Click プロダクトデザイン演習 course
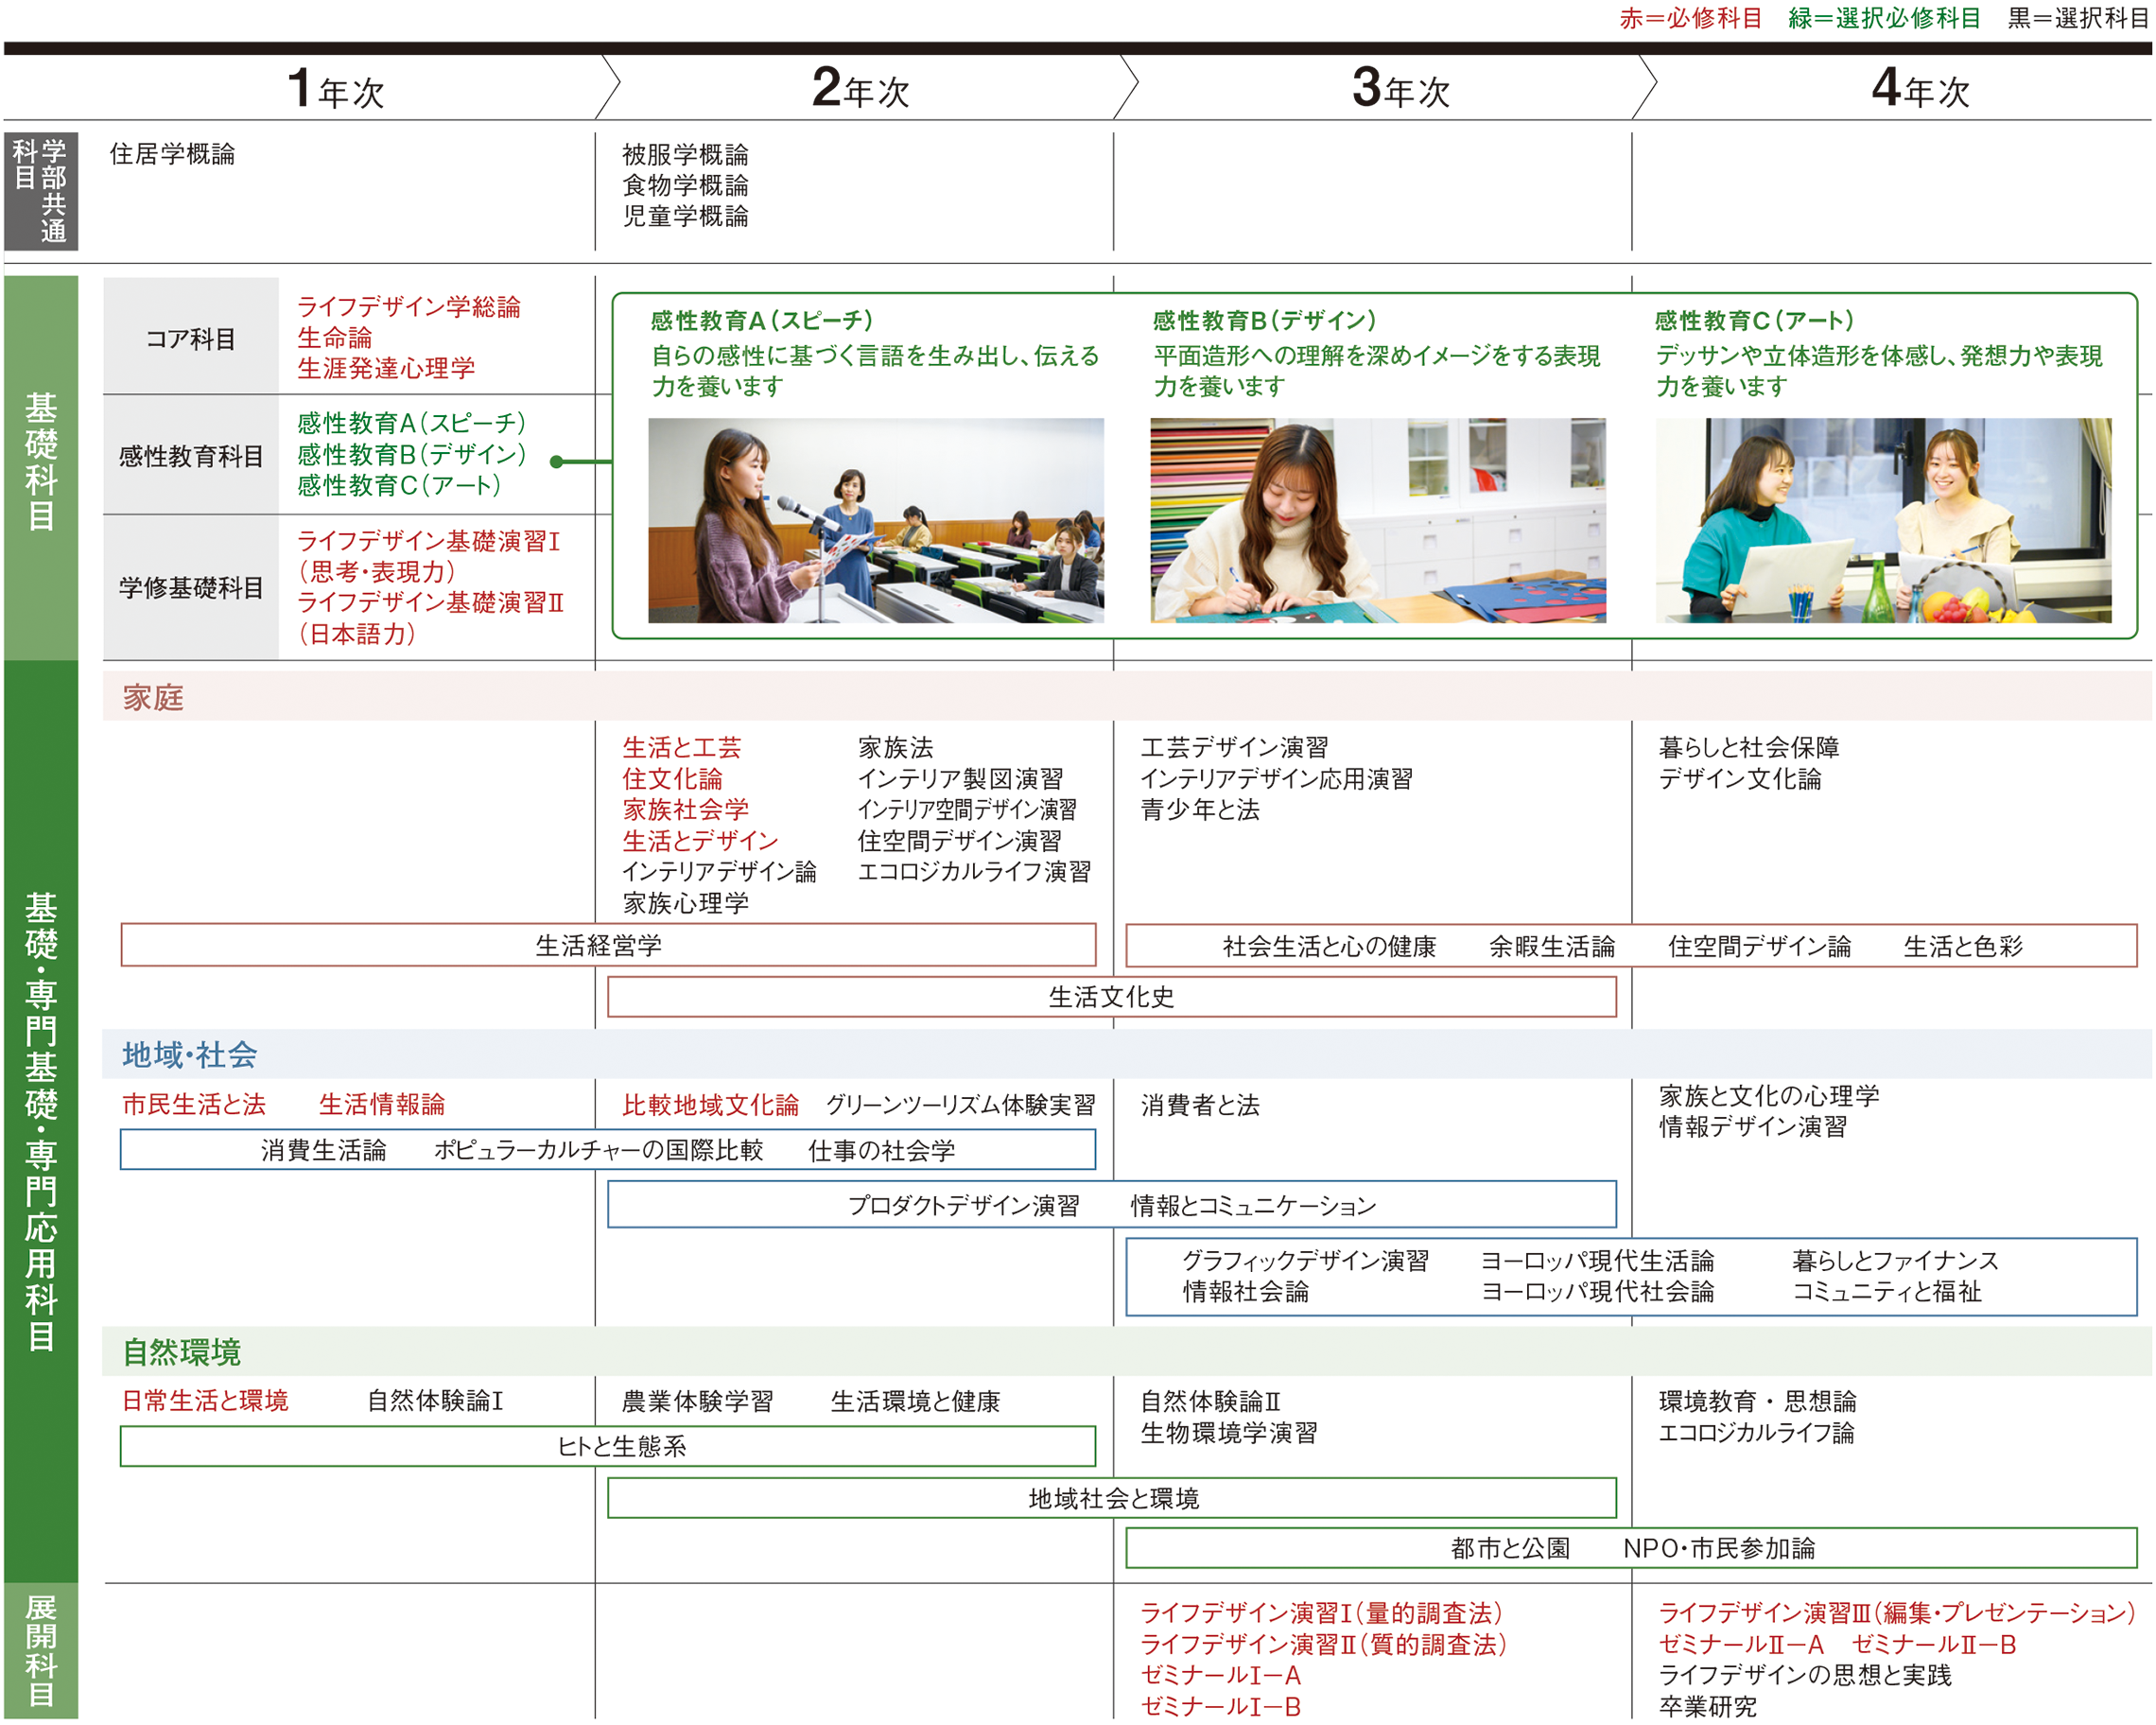This screenshot has width=2156, height=1725. (963, 1205)
